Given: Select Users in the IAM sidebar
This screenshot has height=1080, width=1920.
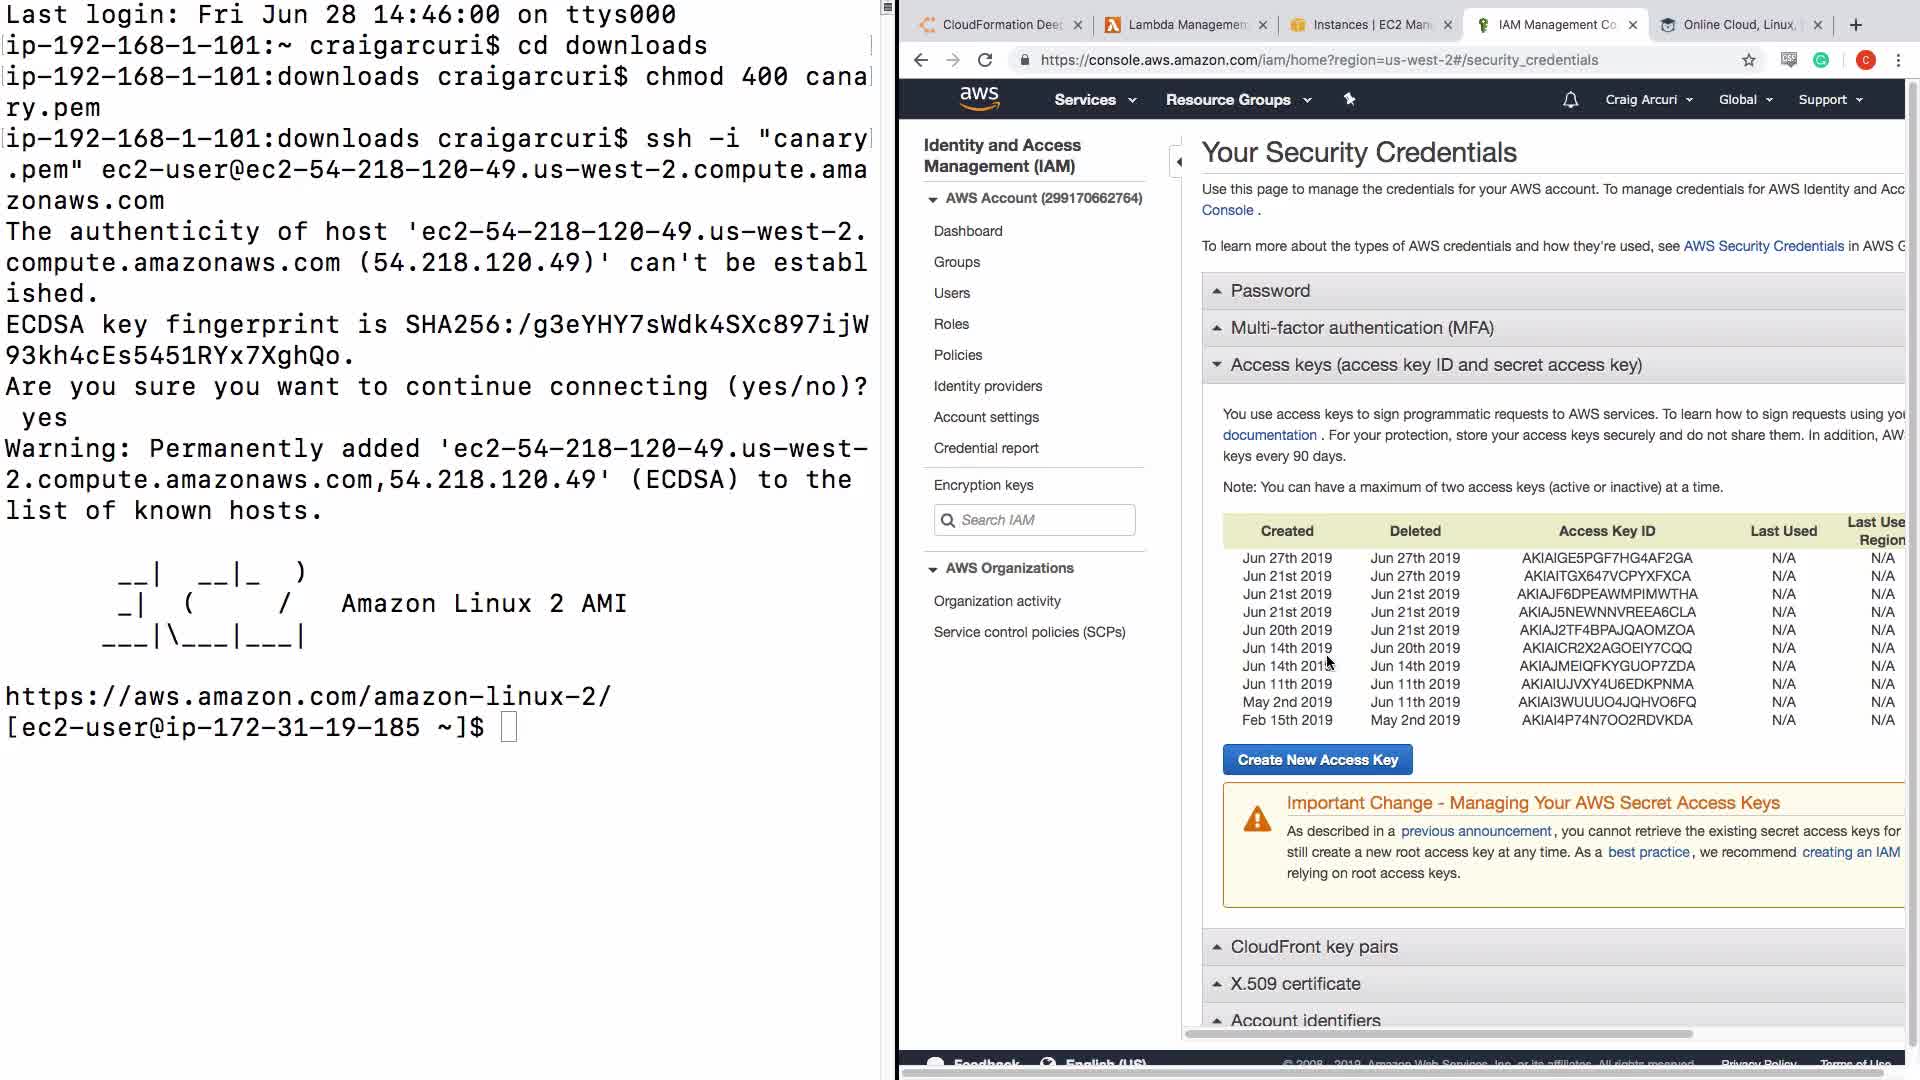Looking at the screenshot, I should pyautogui.click(x=951, y=293).
